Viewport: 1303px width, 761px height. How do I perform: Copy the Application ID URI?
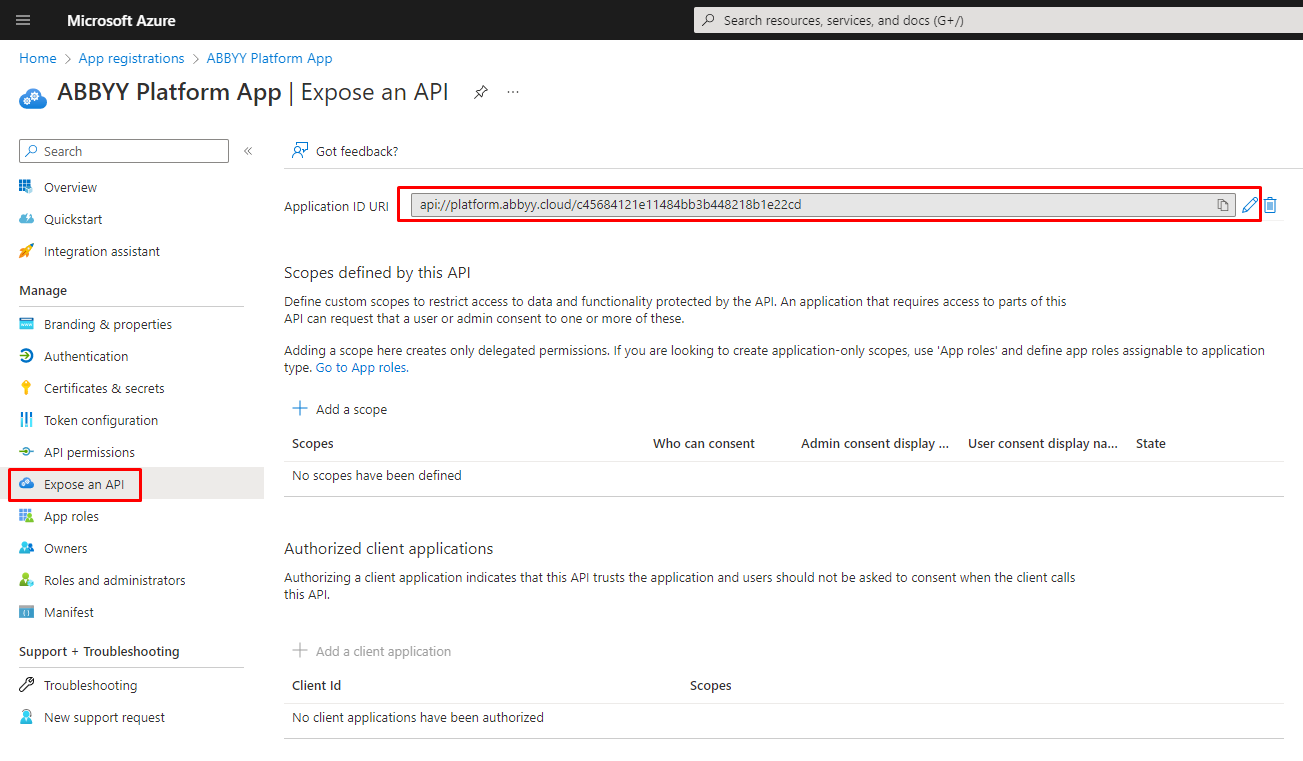pyautogui.click(x=1221, y=204)
